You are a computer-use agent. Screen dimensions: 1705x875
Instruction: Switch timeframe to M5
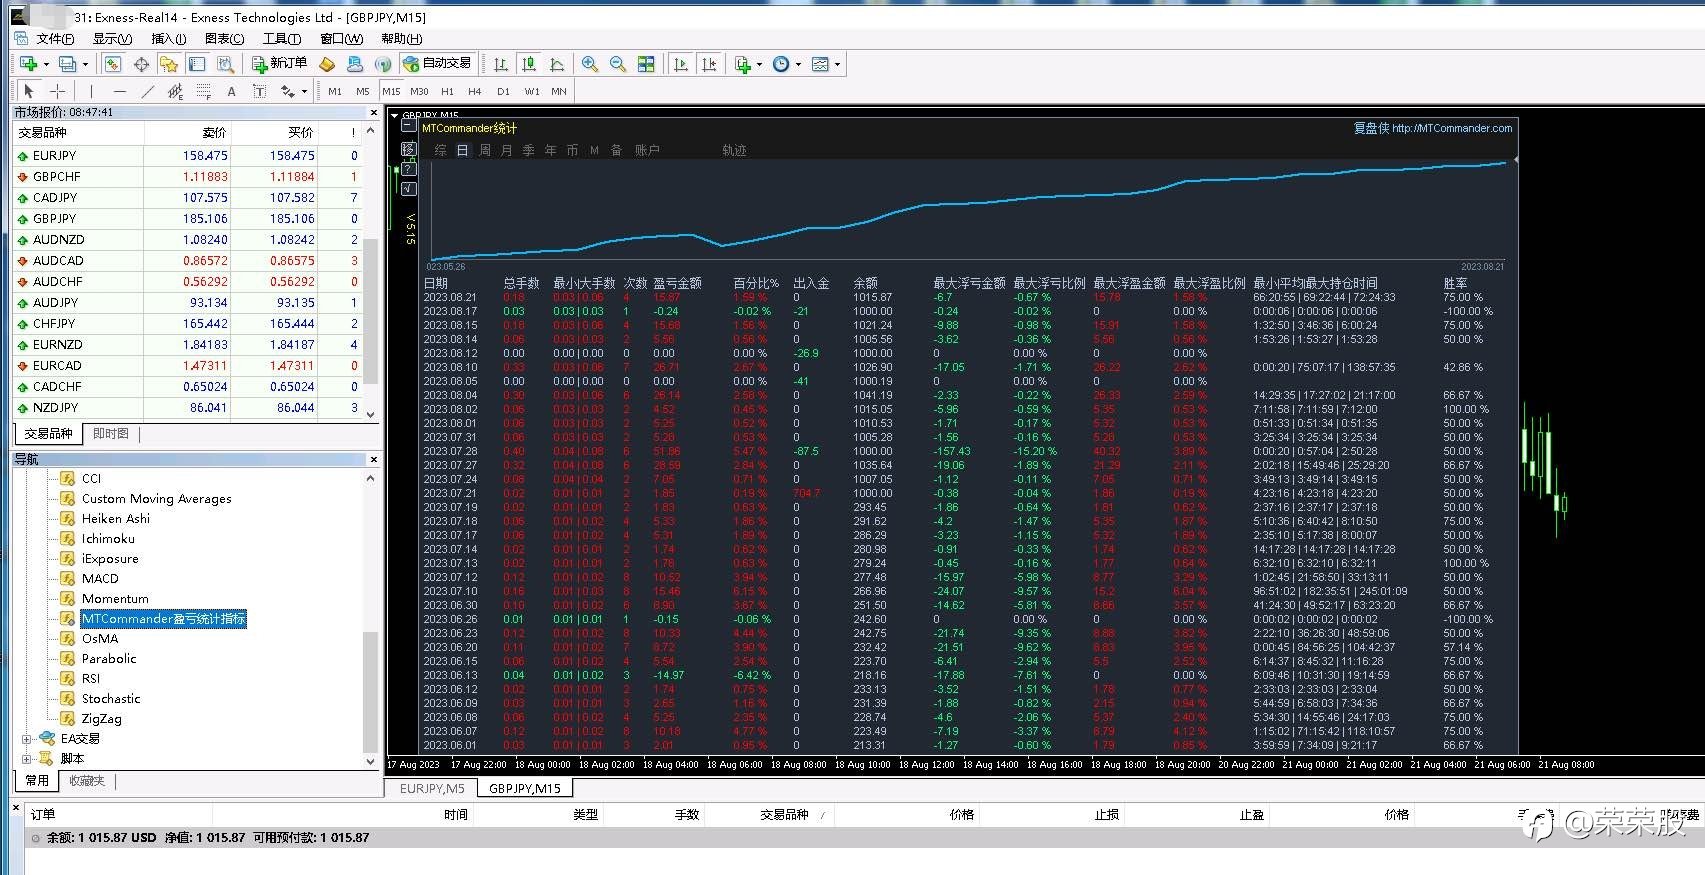pos(363,91)
